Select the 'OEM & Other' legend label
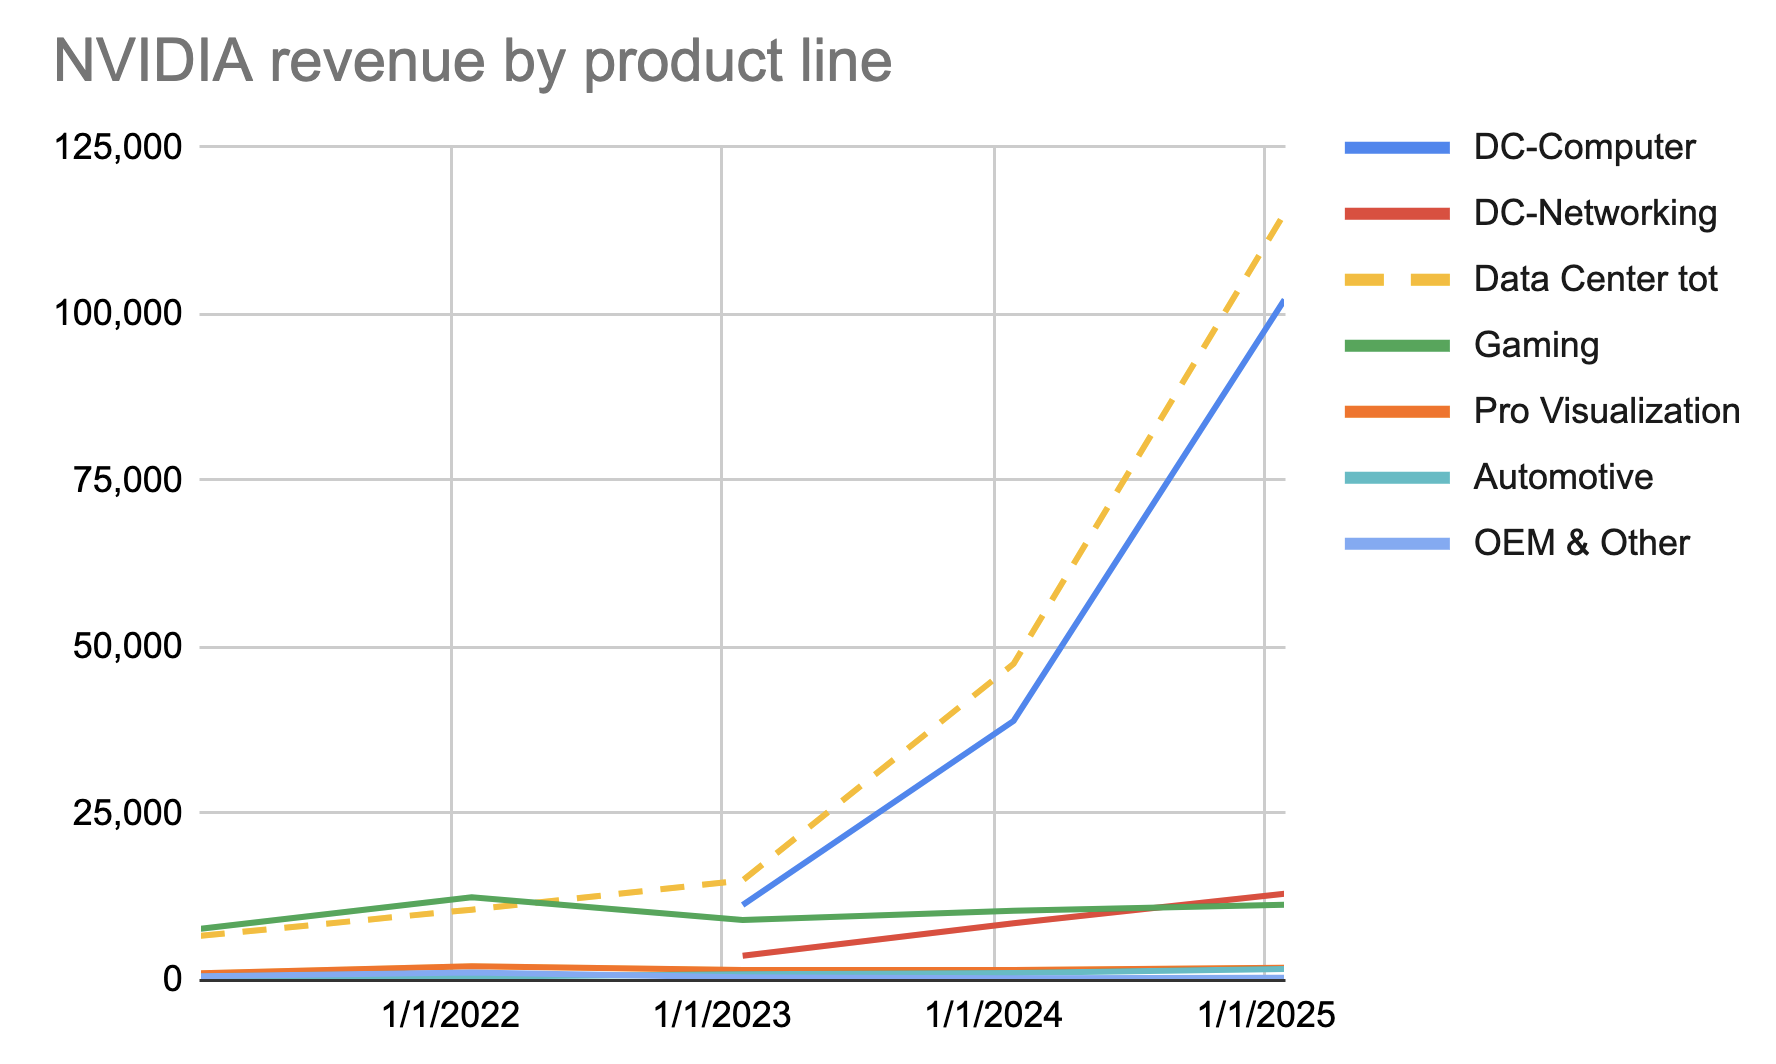 [1581, 543]
